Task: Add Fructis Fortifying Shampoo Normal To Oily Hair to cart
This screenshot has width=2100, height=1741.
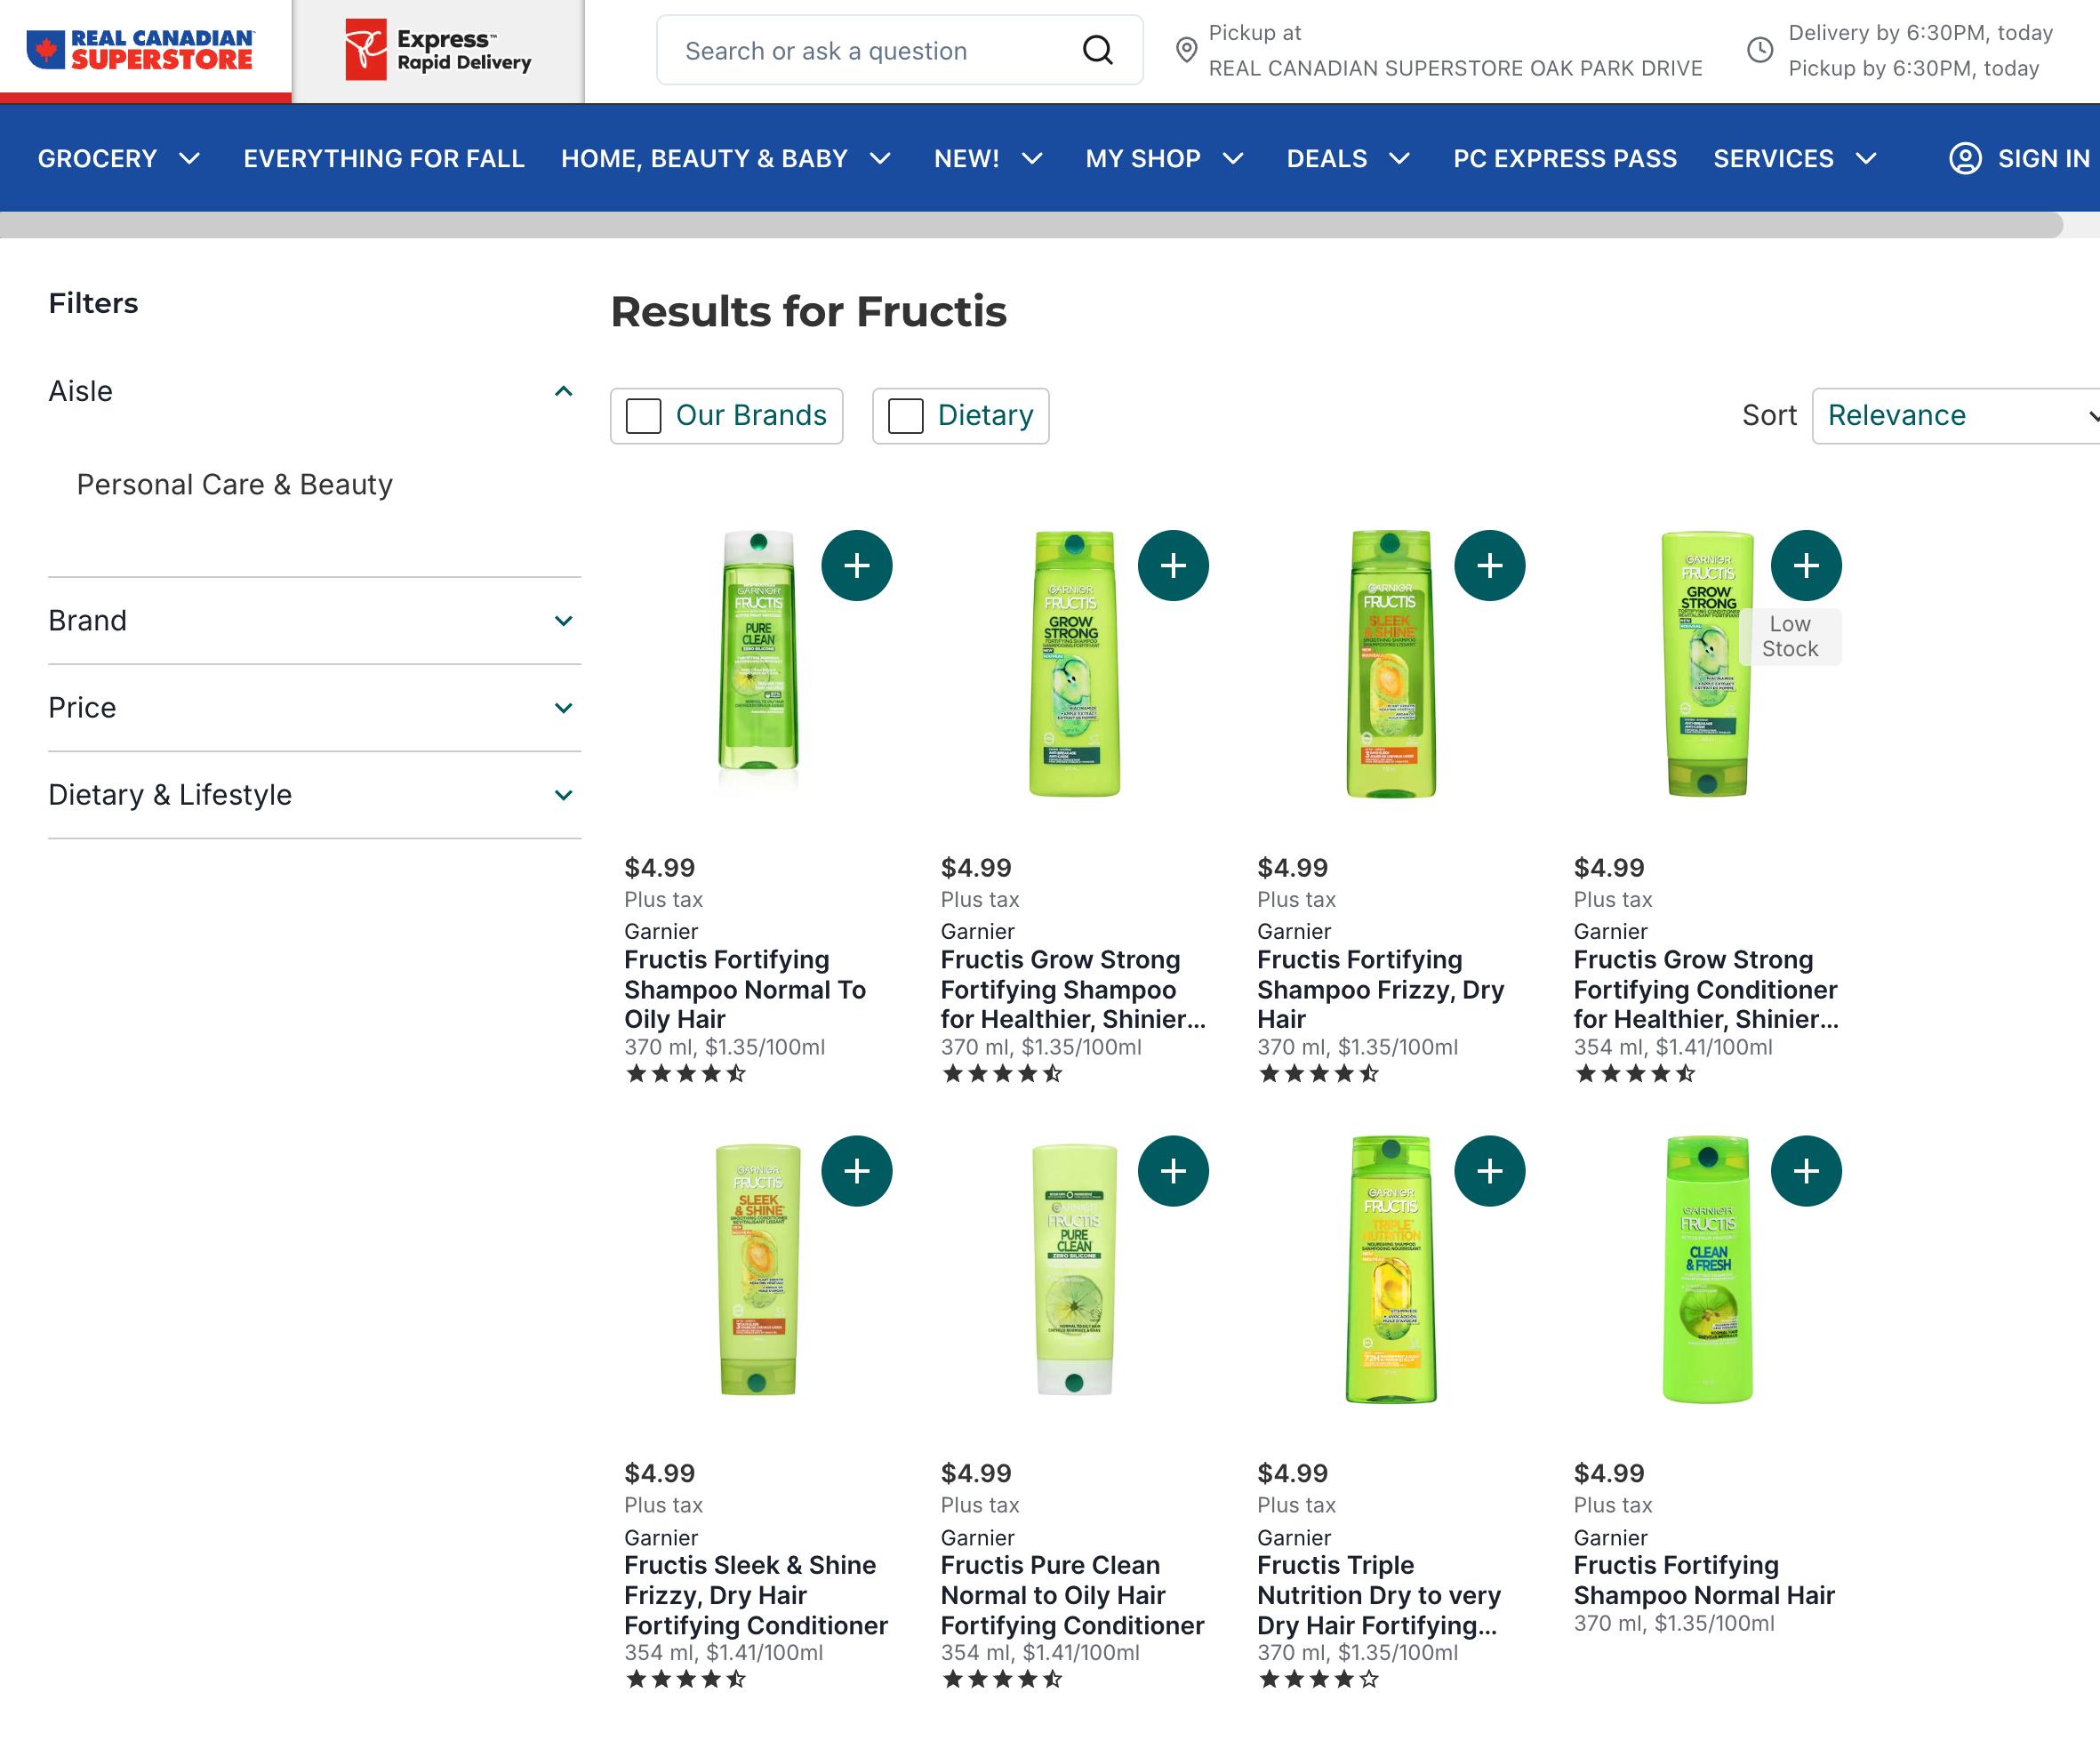Action: (856, 565)
